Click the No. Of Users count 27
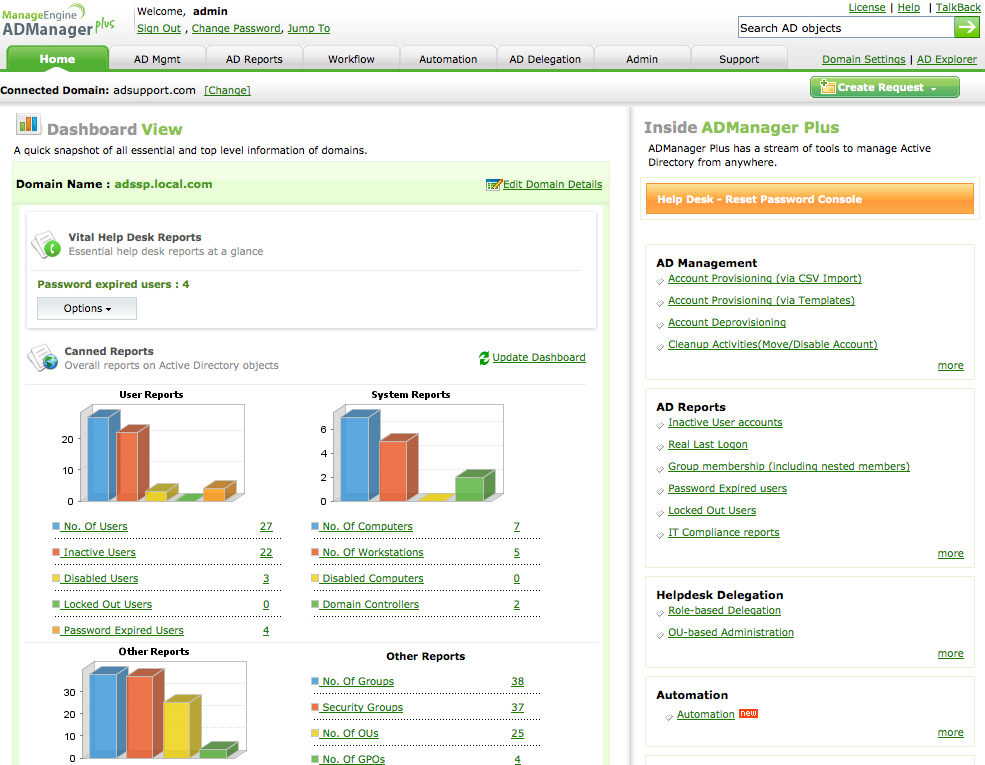The height and width of the screenshot is (765, 985). (x=266, y=526)
